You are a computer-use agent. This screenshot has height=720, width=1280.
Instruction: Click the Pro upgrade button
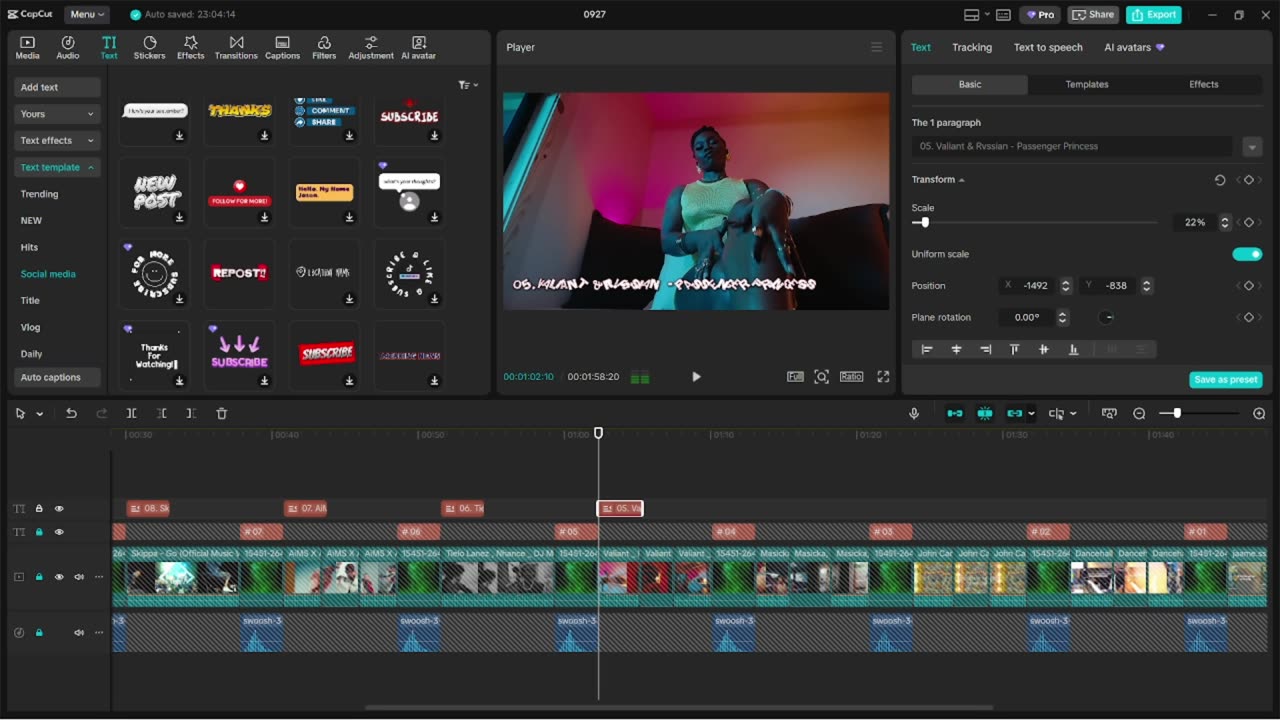[x=1041, y=15]
